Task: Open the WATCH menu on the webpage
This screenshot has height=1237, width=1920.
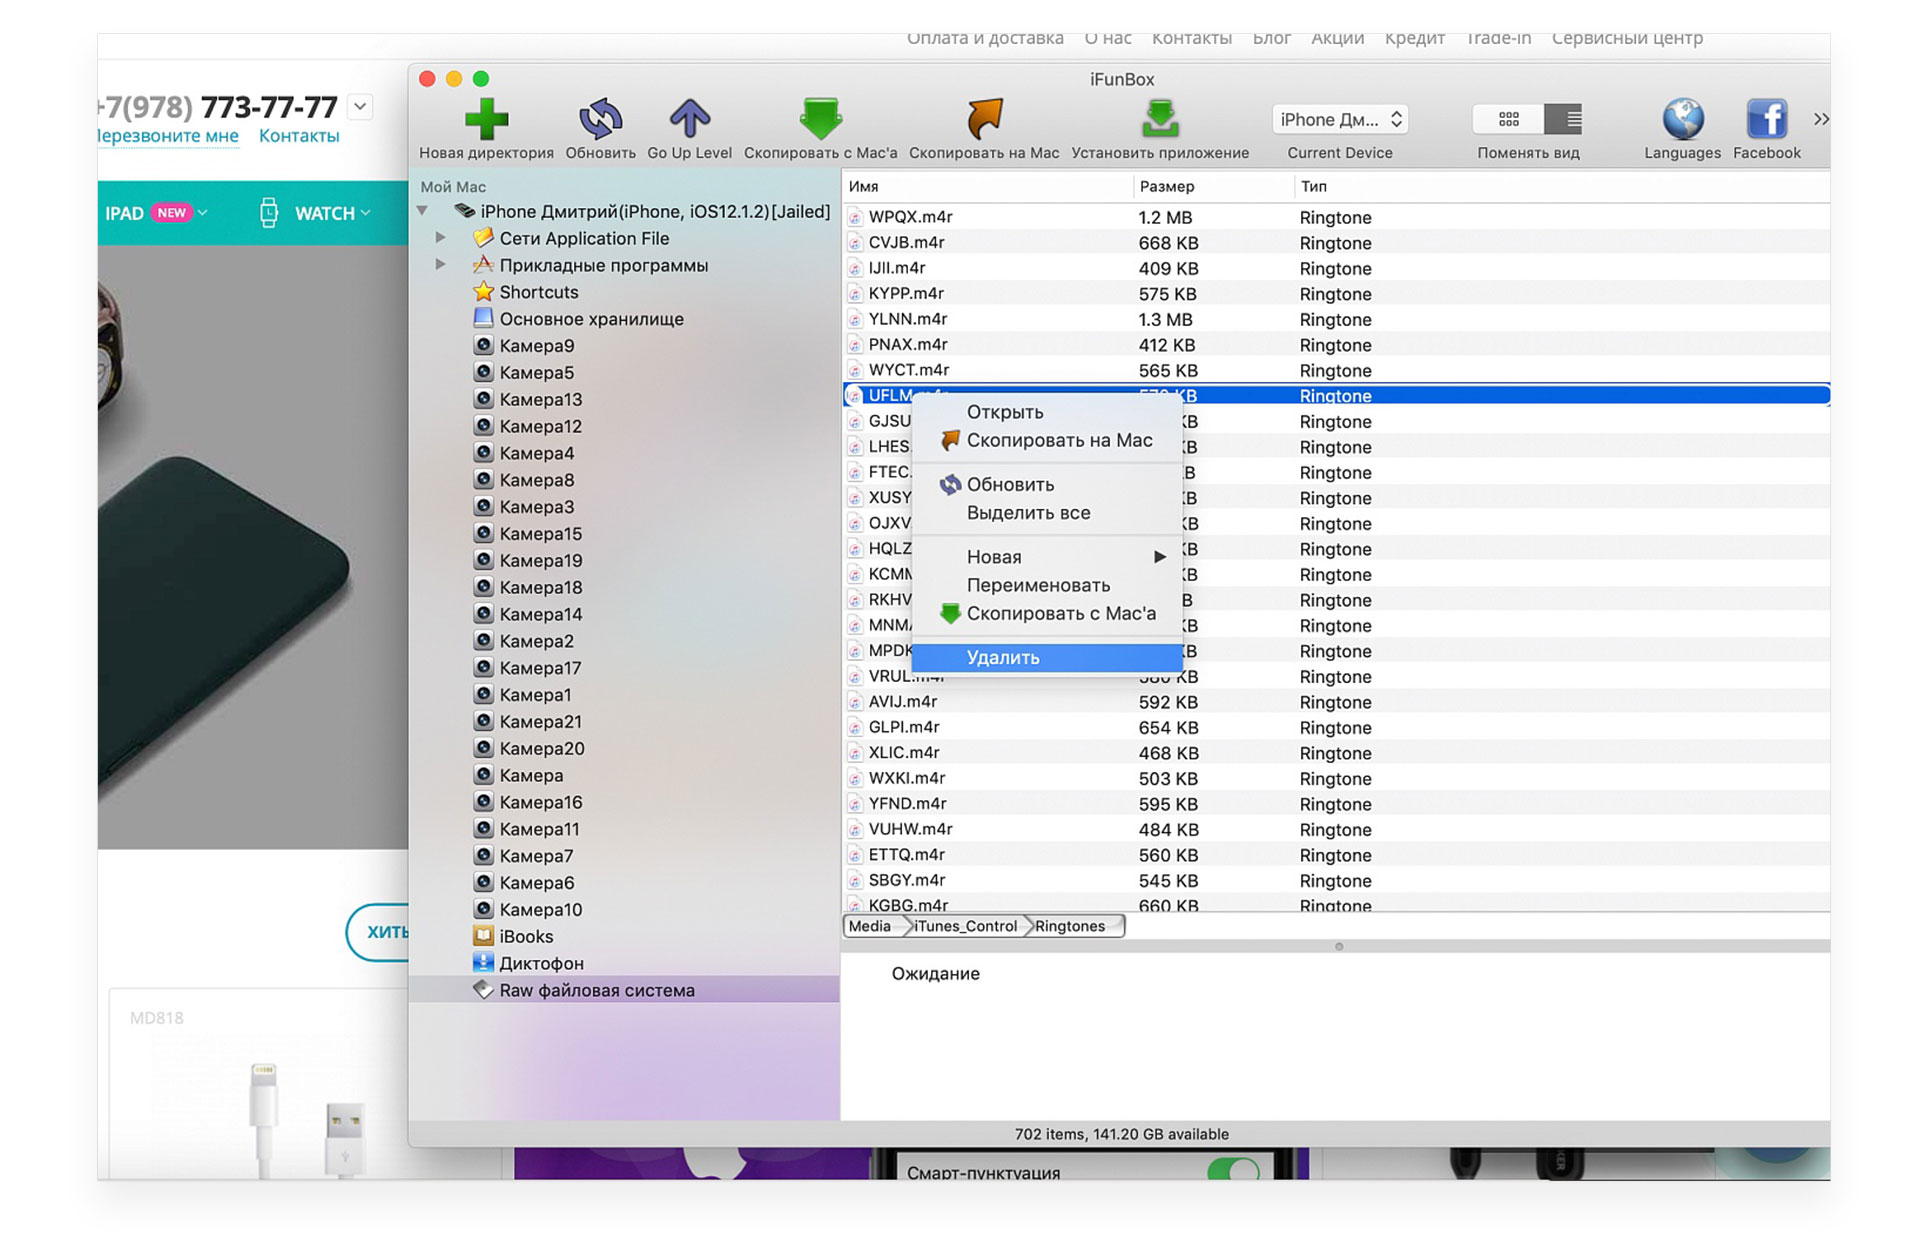Action: [x=316, y=213]
